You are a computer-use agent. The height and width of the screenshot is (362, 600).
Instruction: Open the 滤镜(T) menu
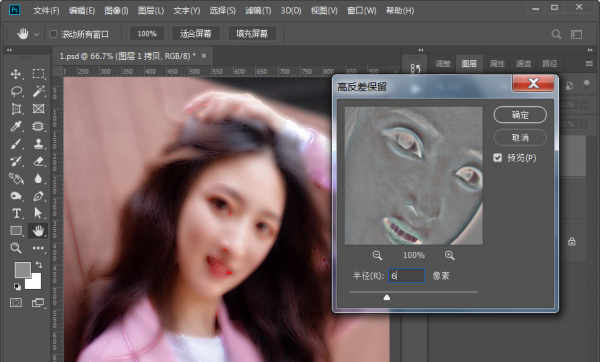pos(258,11)
